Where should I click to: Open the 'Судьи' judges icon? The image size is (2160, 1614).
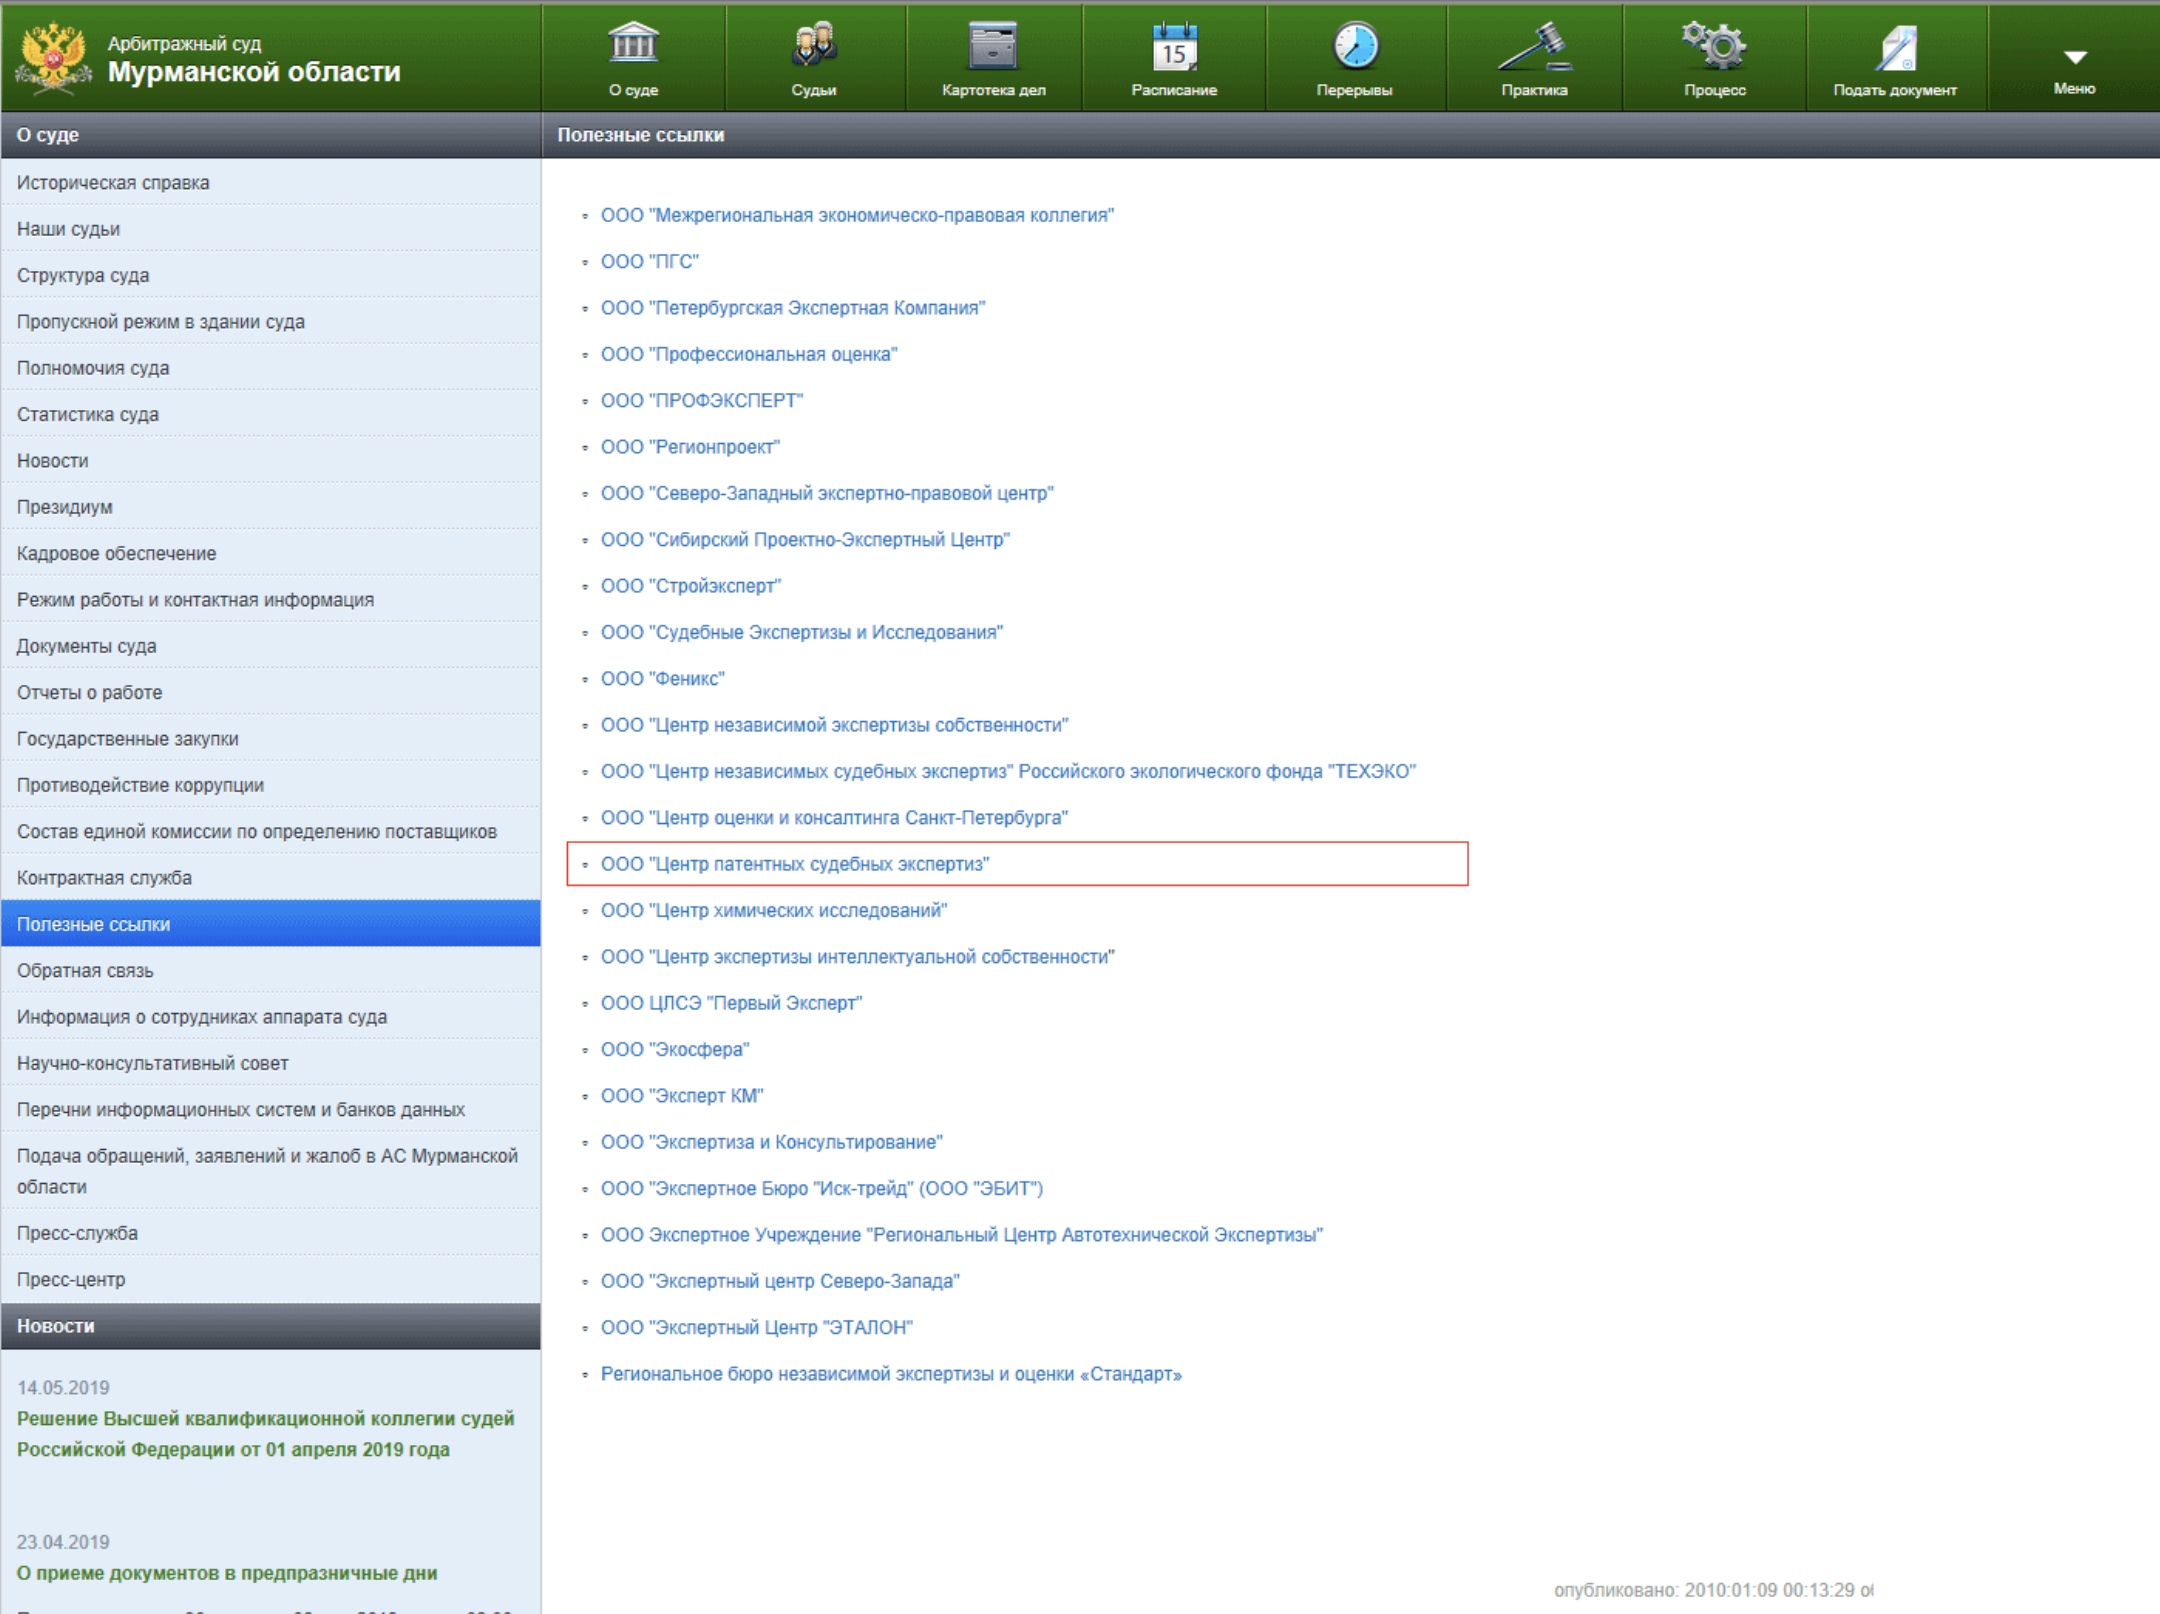(814, 44)
